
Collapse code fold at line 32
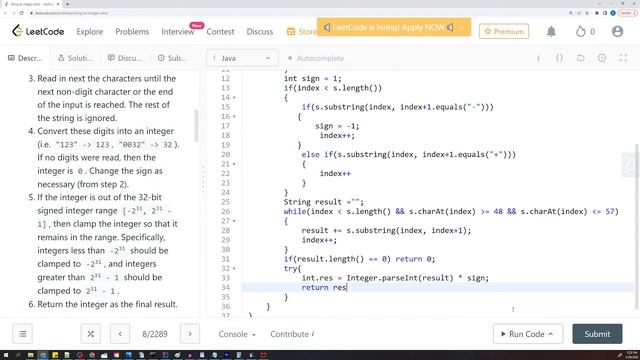234,269
